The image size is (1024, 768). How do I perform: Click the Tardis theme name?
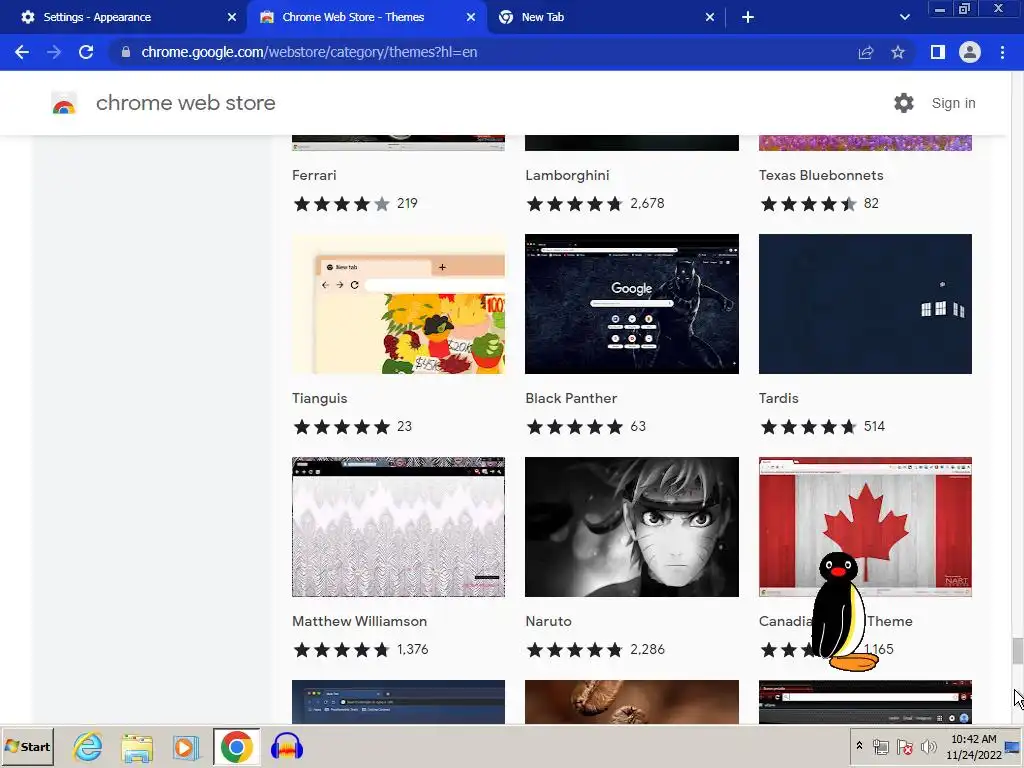pos(778,398)
